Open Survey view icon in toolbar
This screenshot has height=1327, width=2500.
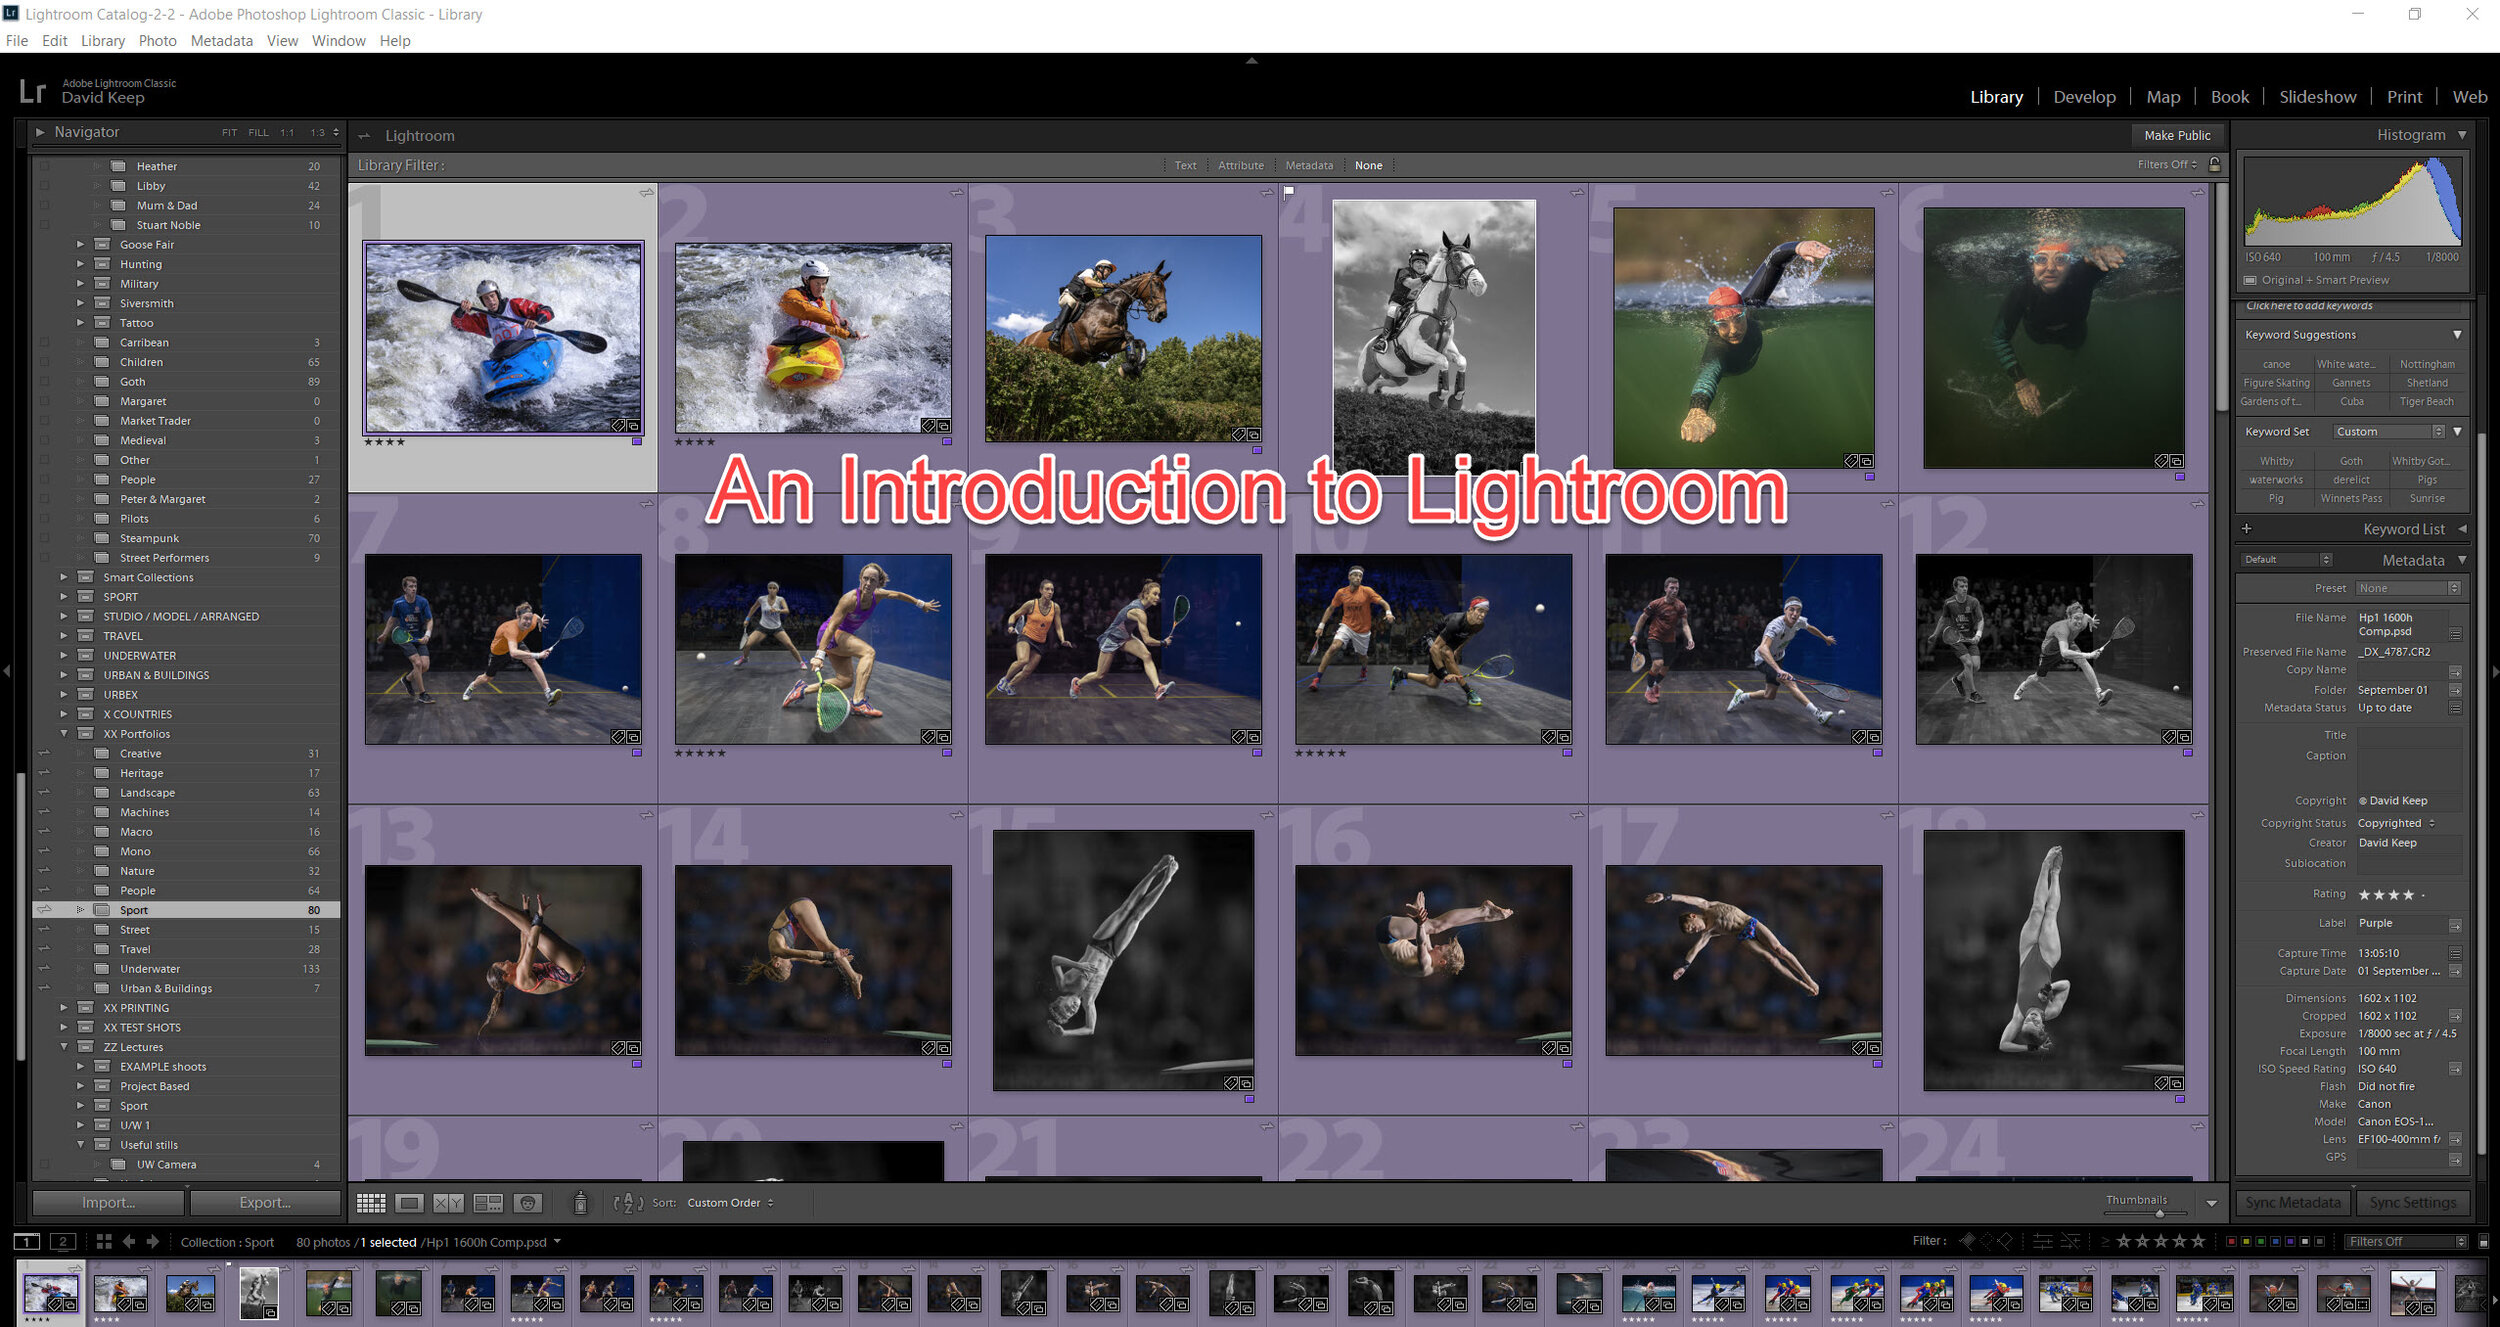(x=488, y=1203)
